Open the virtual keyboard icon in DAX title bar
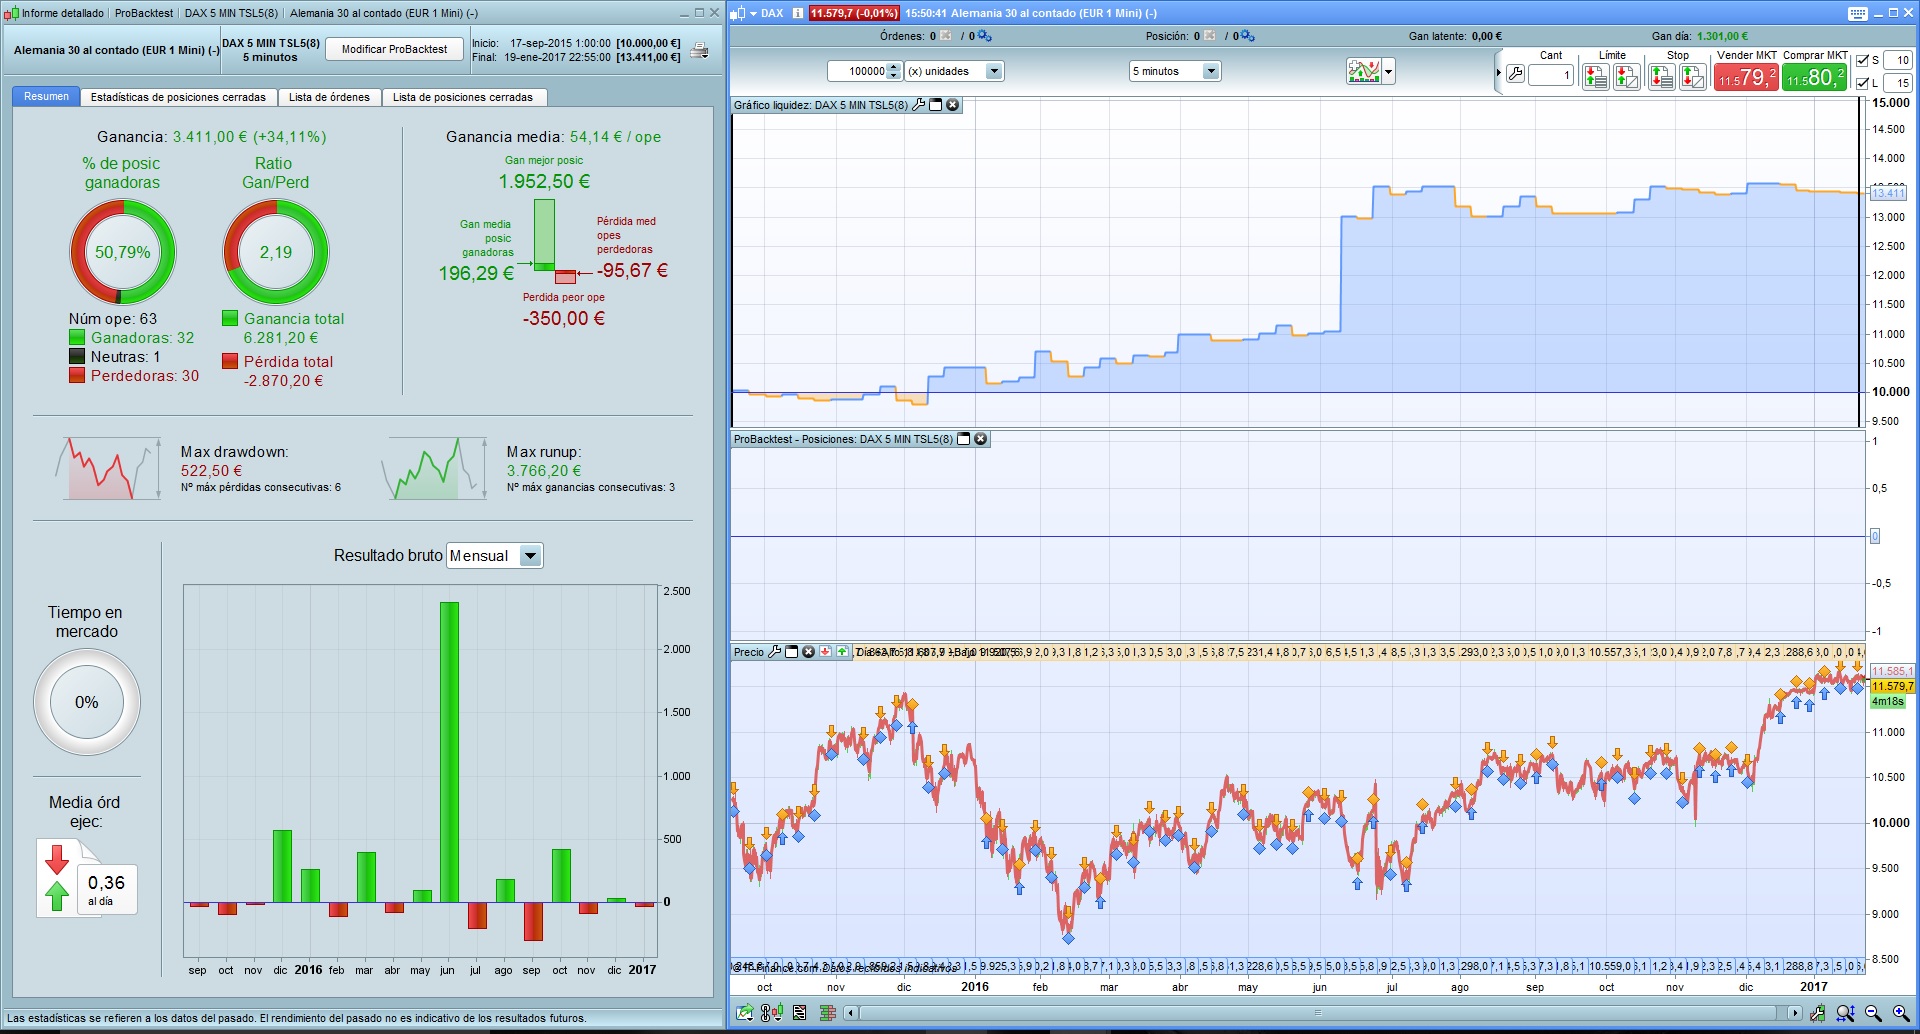The height and width of the screenshot is (1034, 1920). pos(1857,13)
